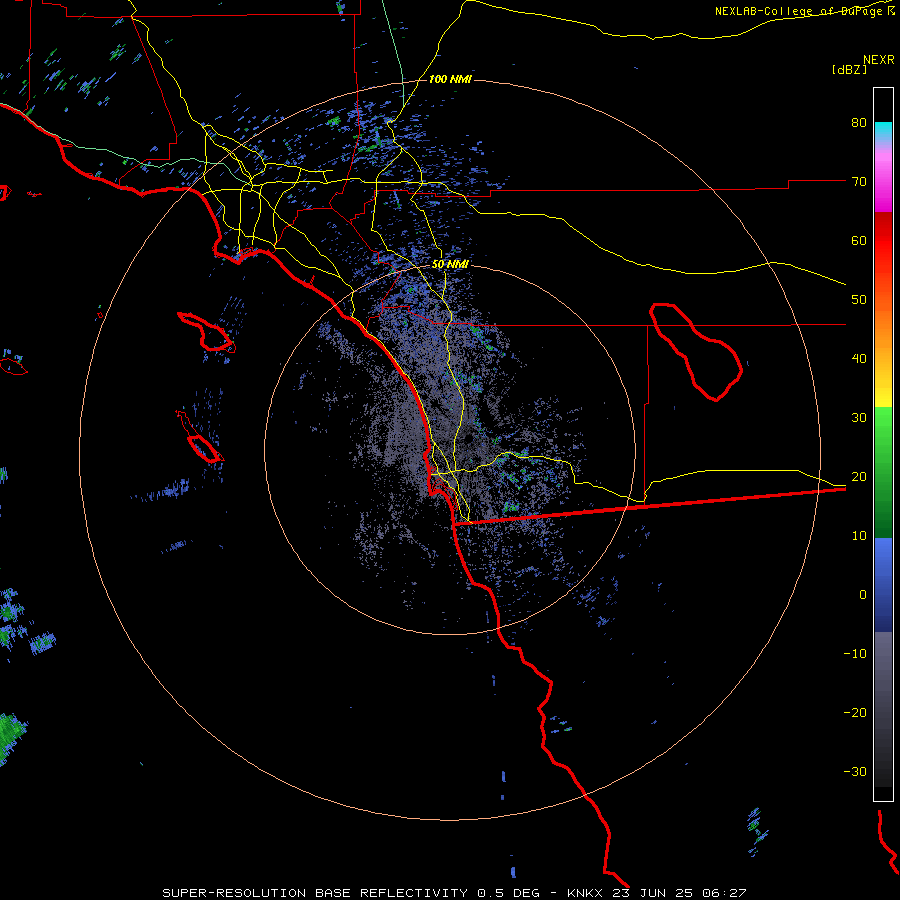Screen dimensions: 900x900
Task: Click the gray segment of the color bar
Action: (883, 709)
